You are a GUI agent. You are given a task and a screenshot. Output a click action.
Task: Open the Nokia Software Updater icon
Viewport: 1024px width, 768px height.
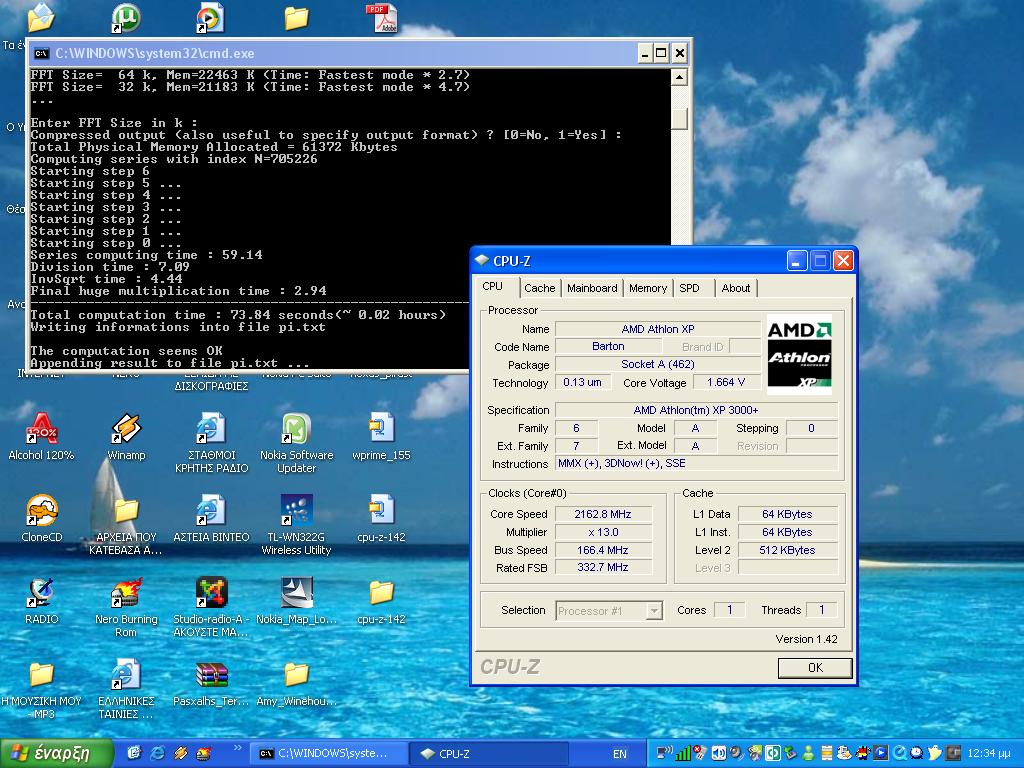pos(296,428)
